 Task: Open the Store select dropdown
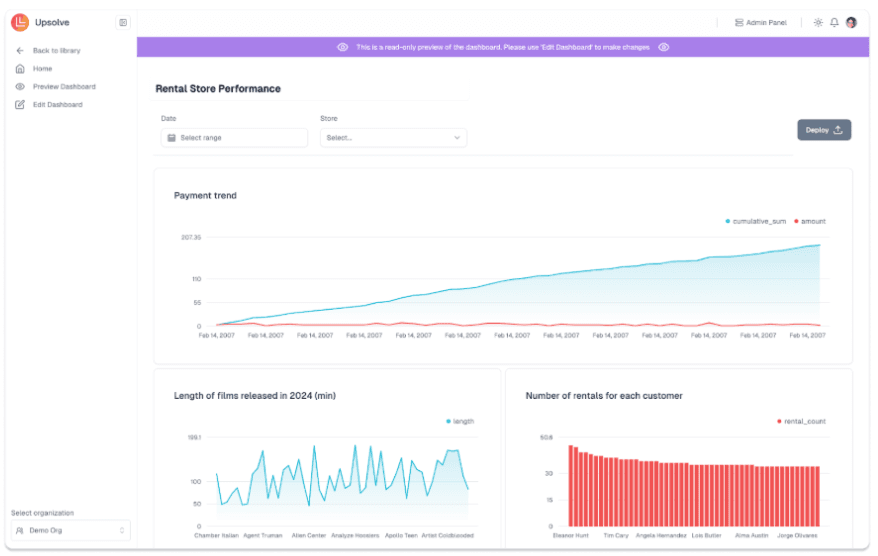pyautogui.click(x=394, y=138)
